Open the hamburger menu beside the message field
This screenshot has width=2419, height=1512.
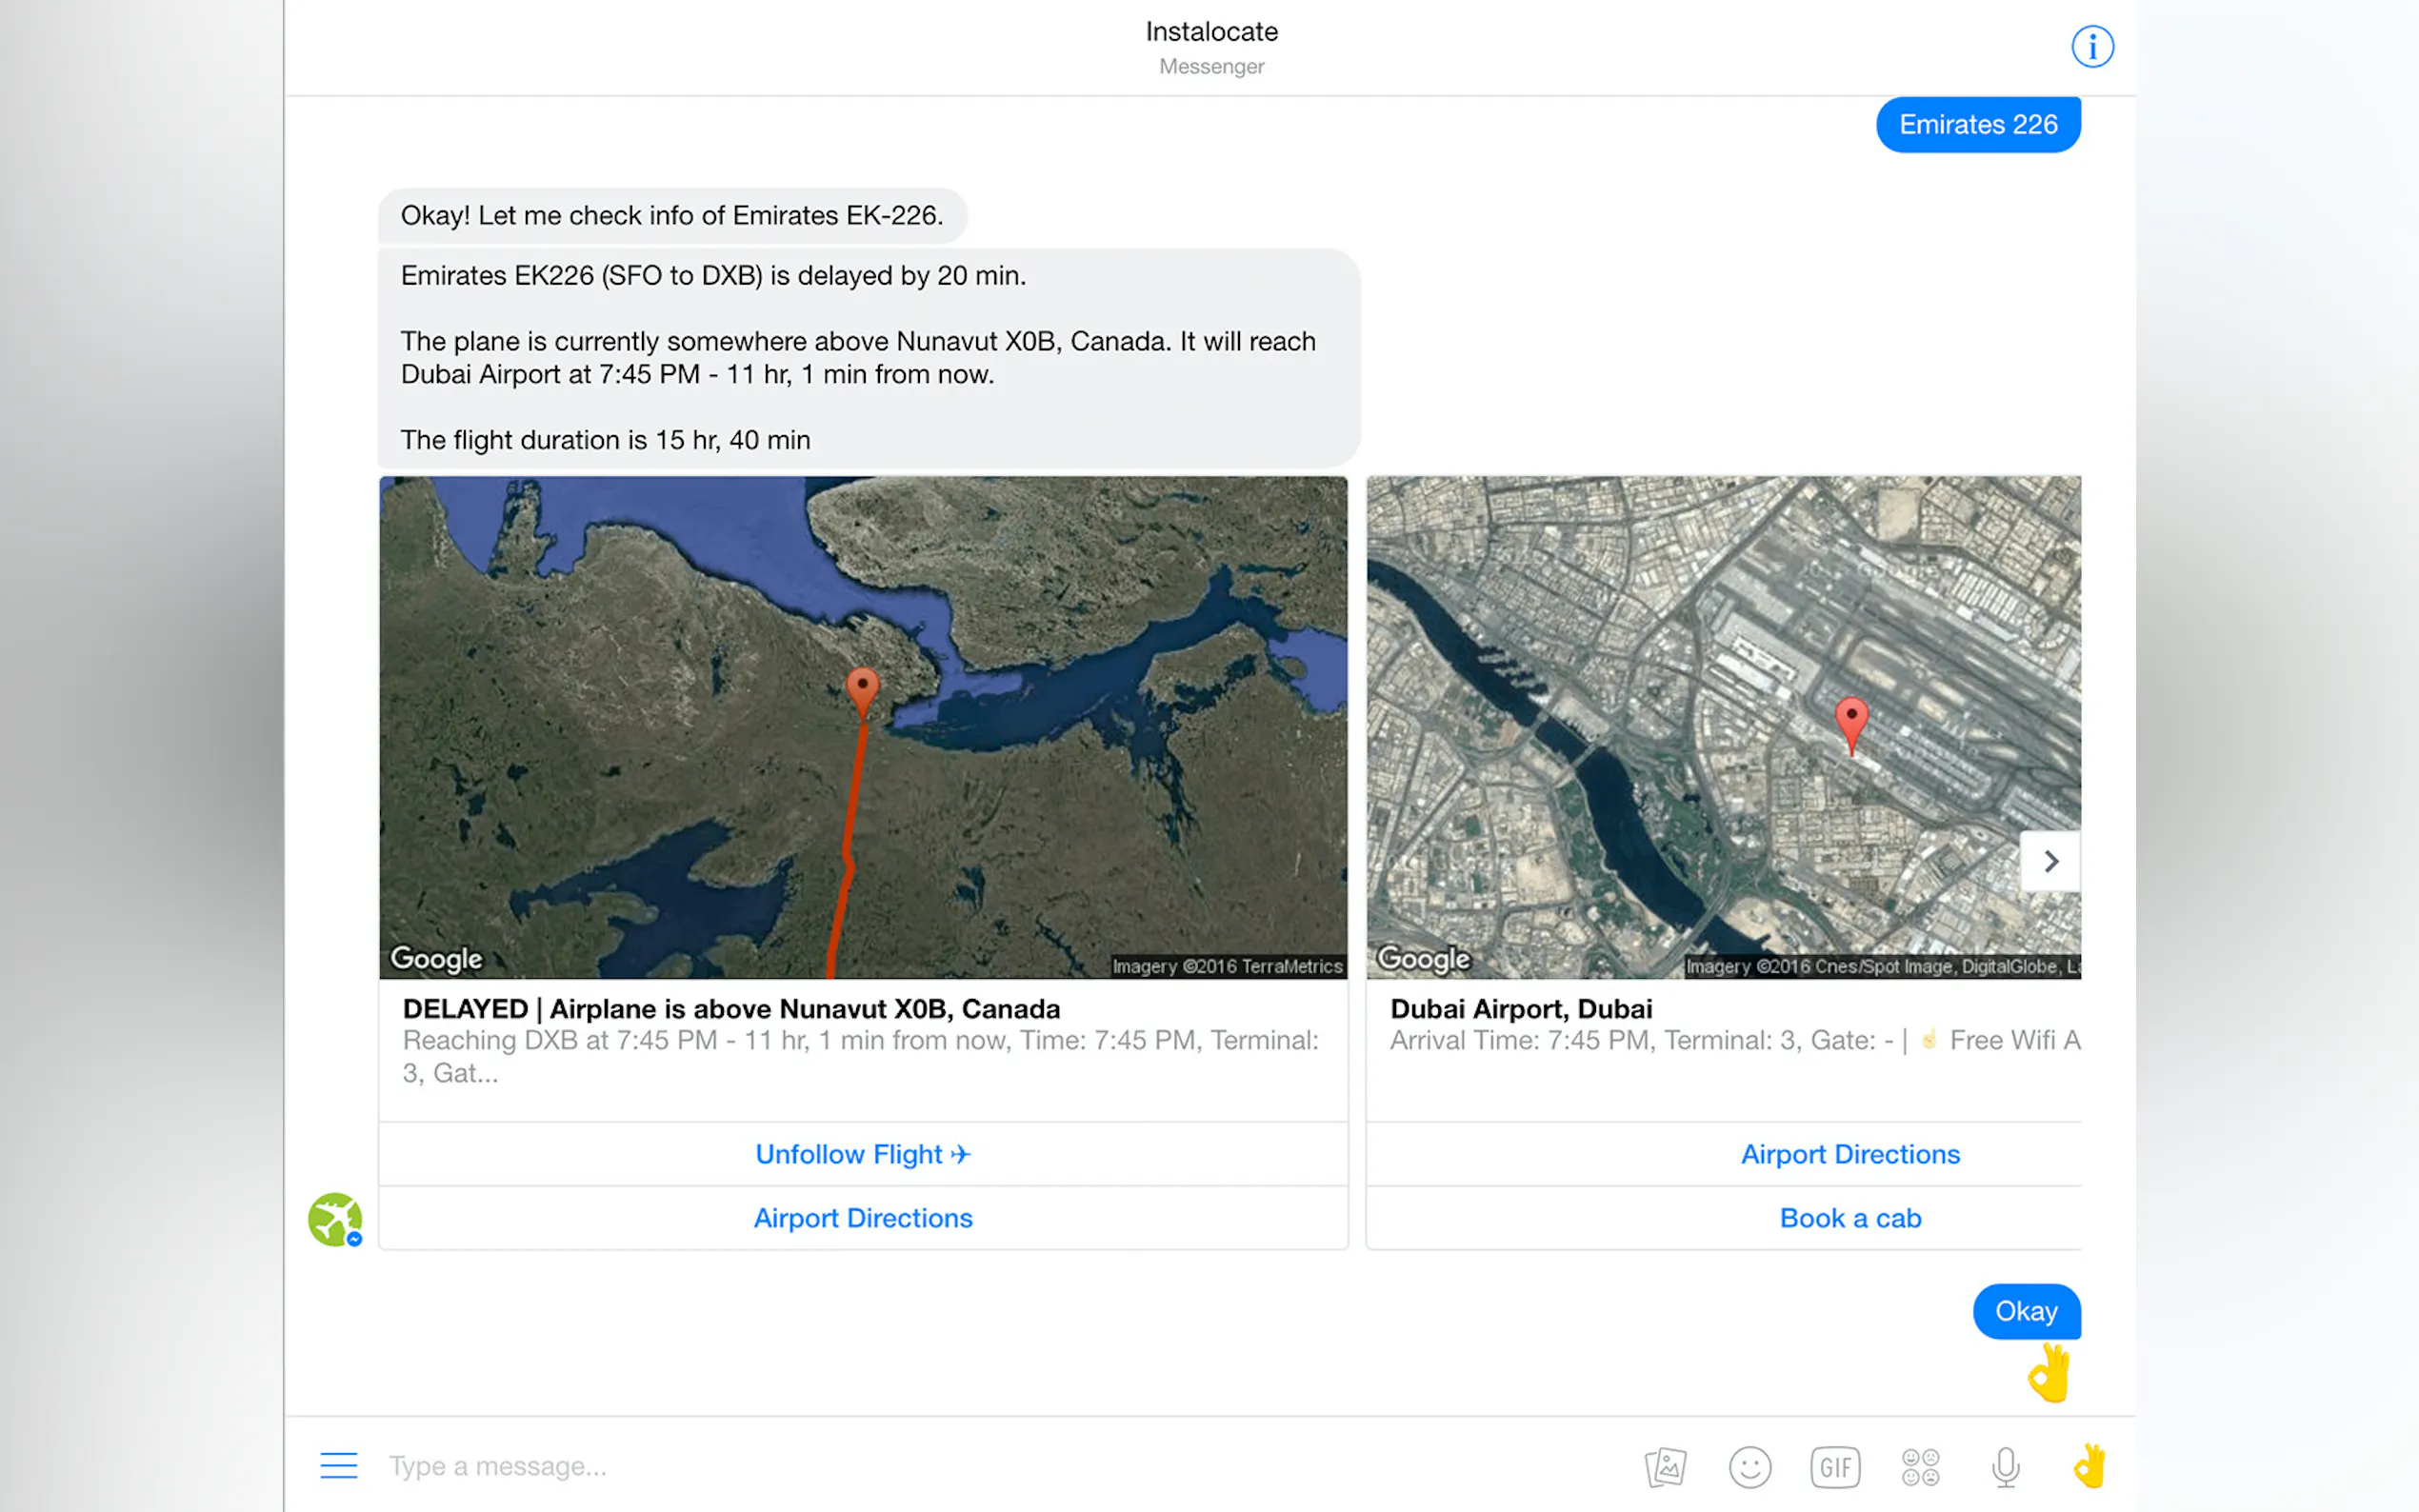tap(338, 1465)
